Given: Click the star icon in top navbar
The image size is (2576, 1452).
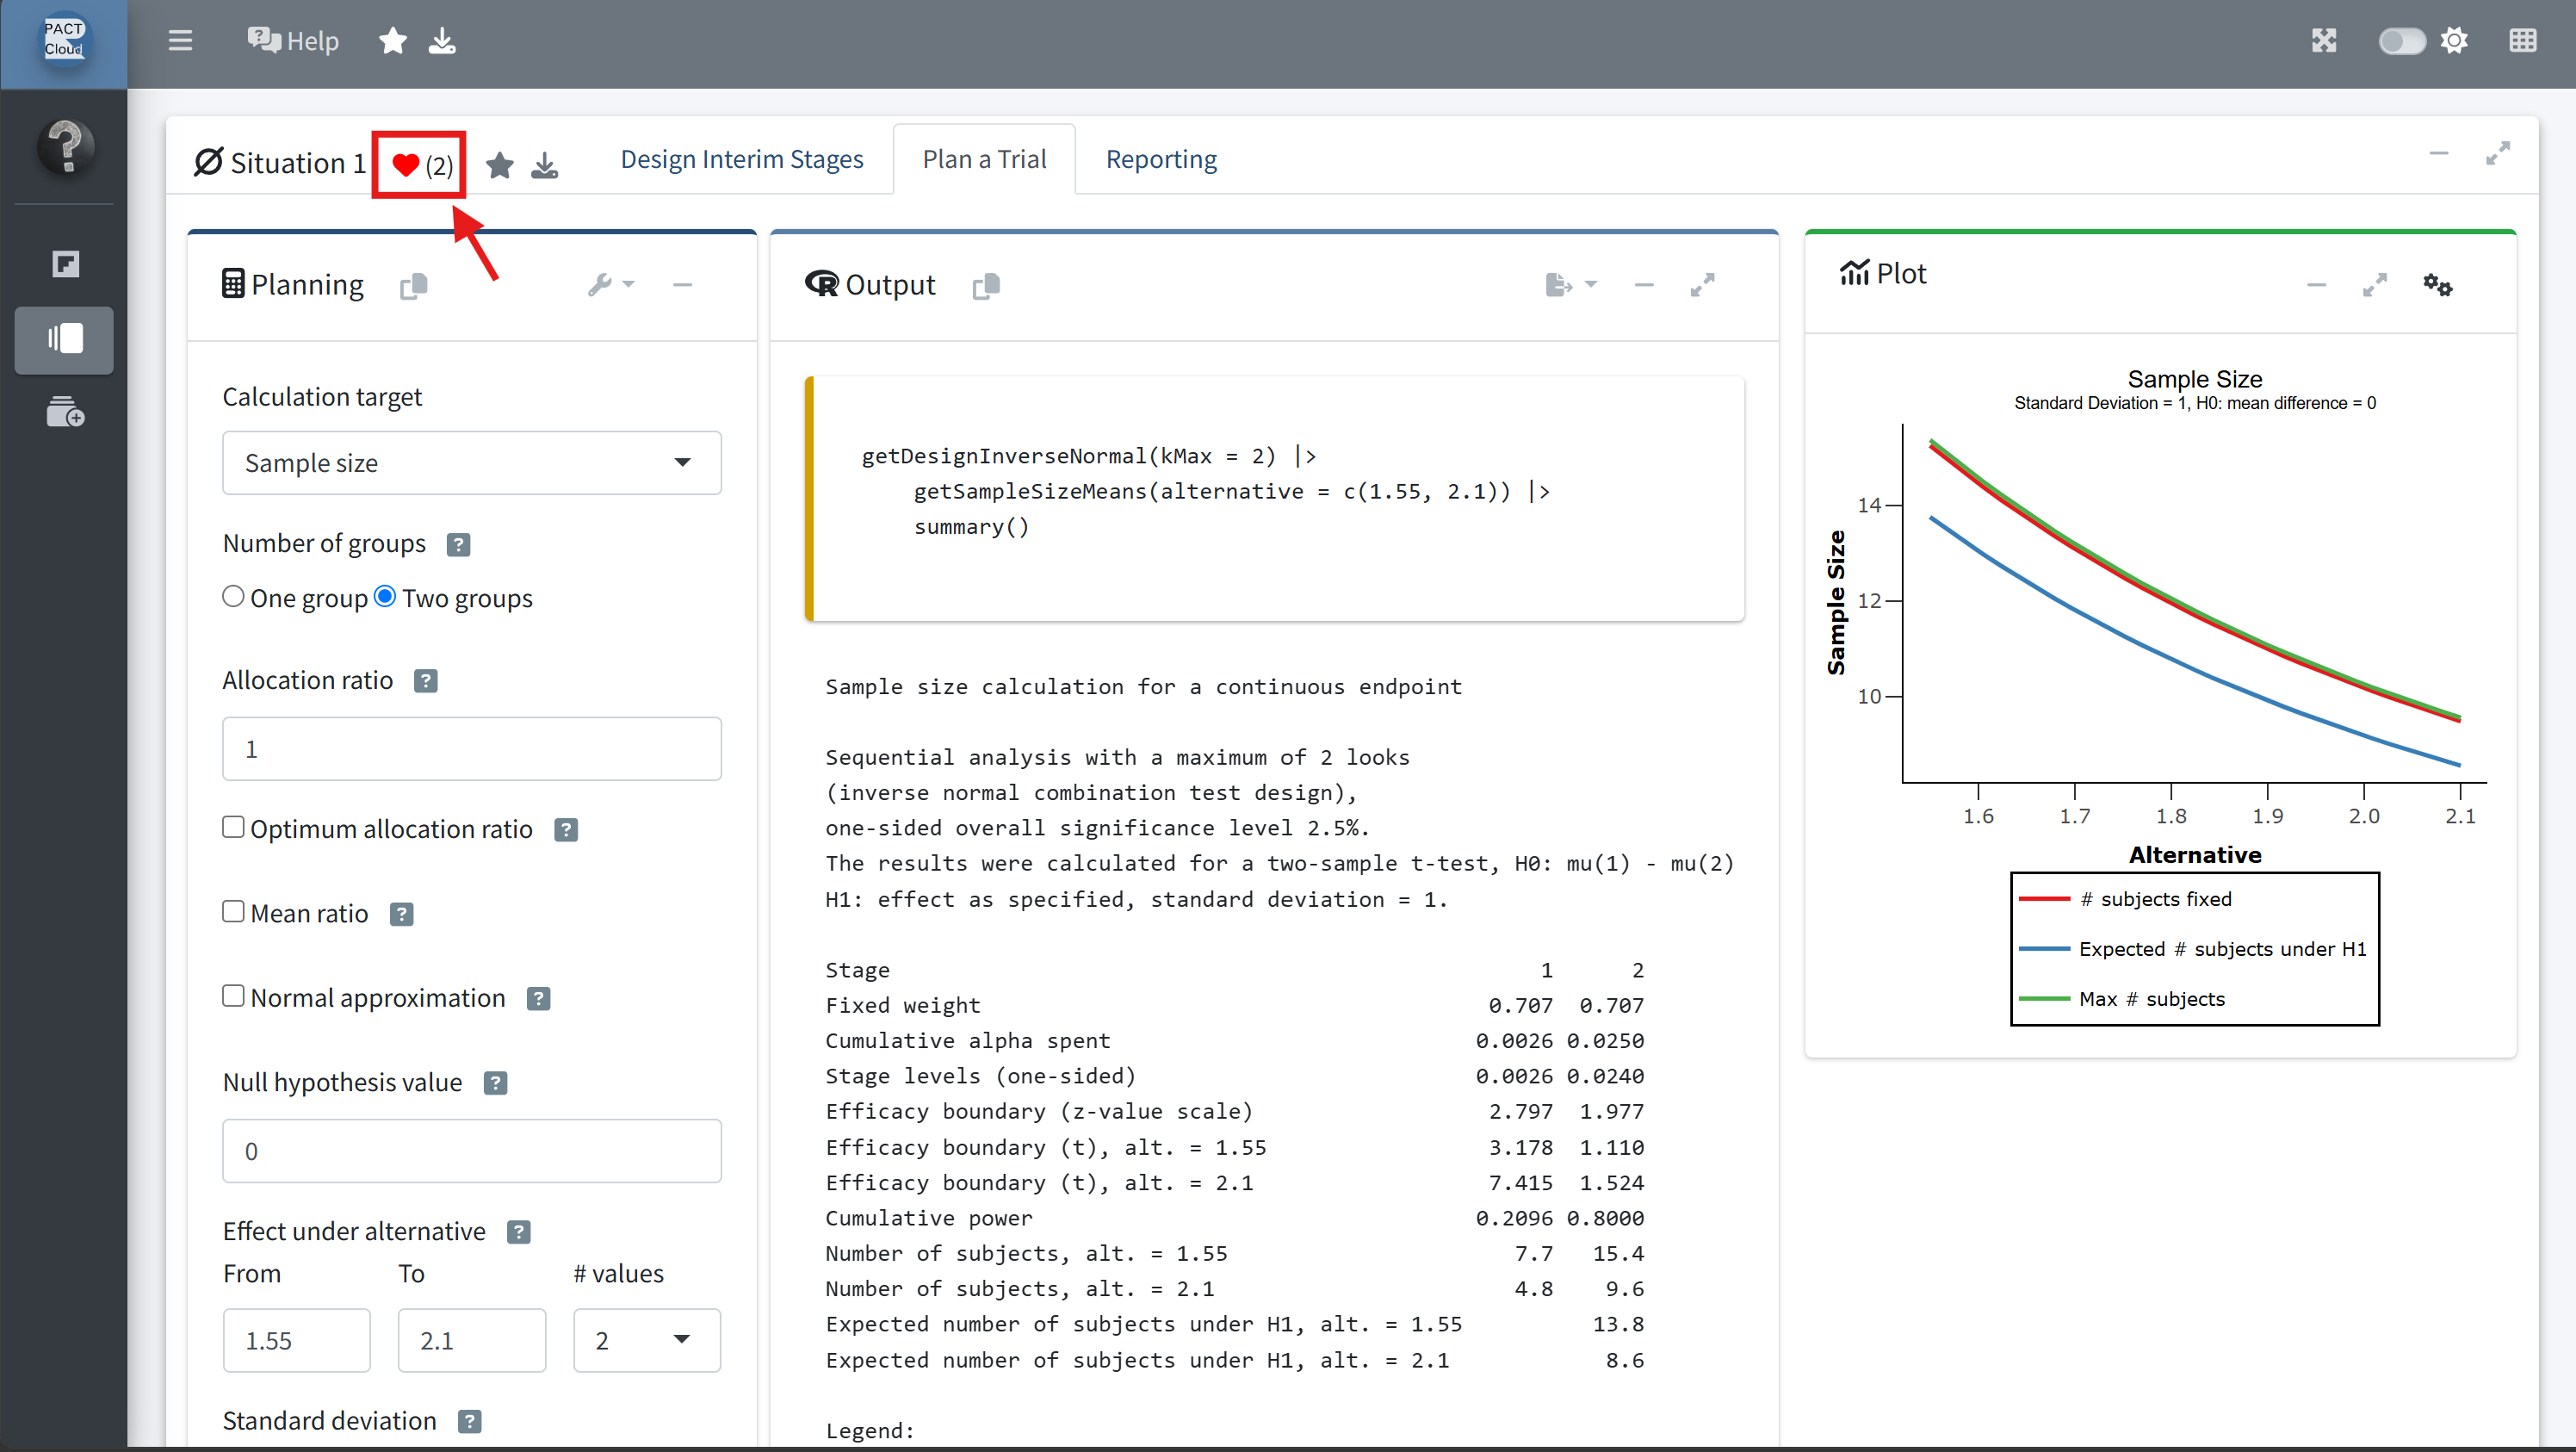Looking at the screenshot, I should point(393,41).
